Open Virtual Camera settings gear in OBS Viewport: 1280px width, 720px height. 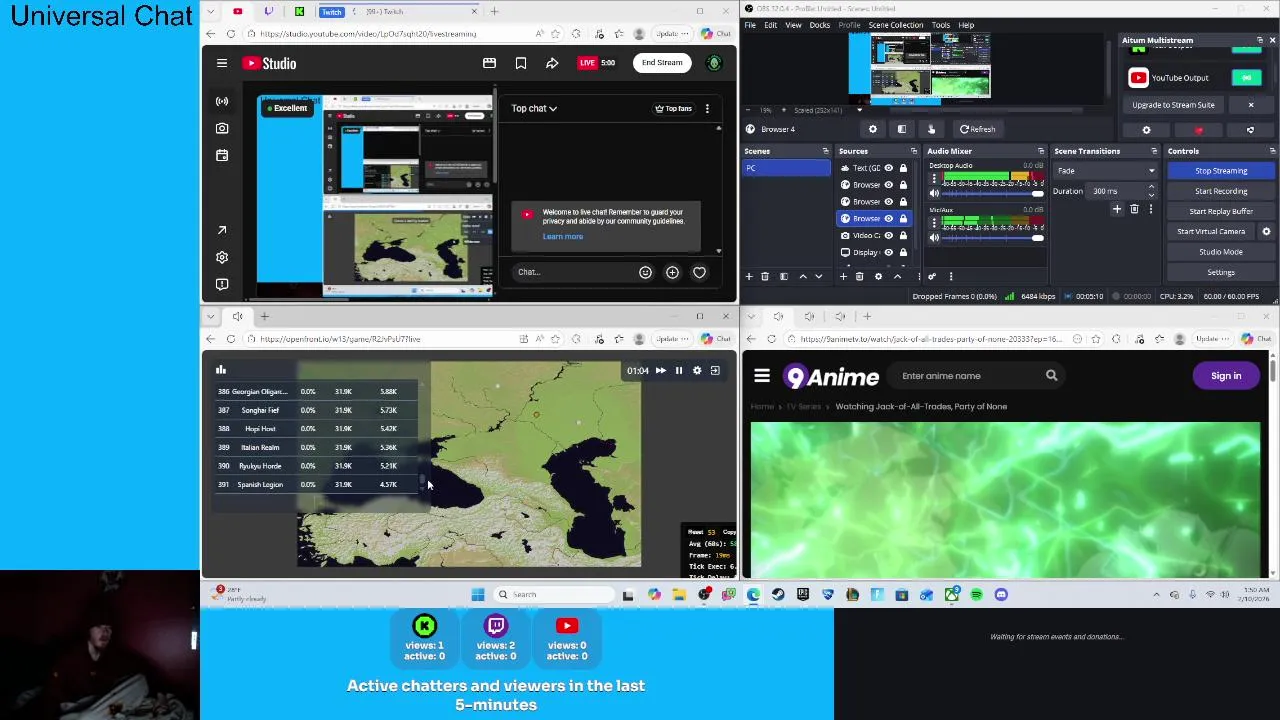click(1266, 231)
